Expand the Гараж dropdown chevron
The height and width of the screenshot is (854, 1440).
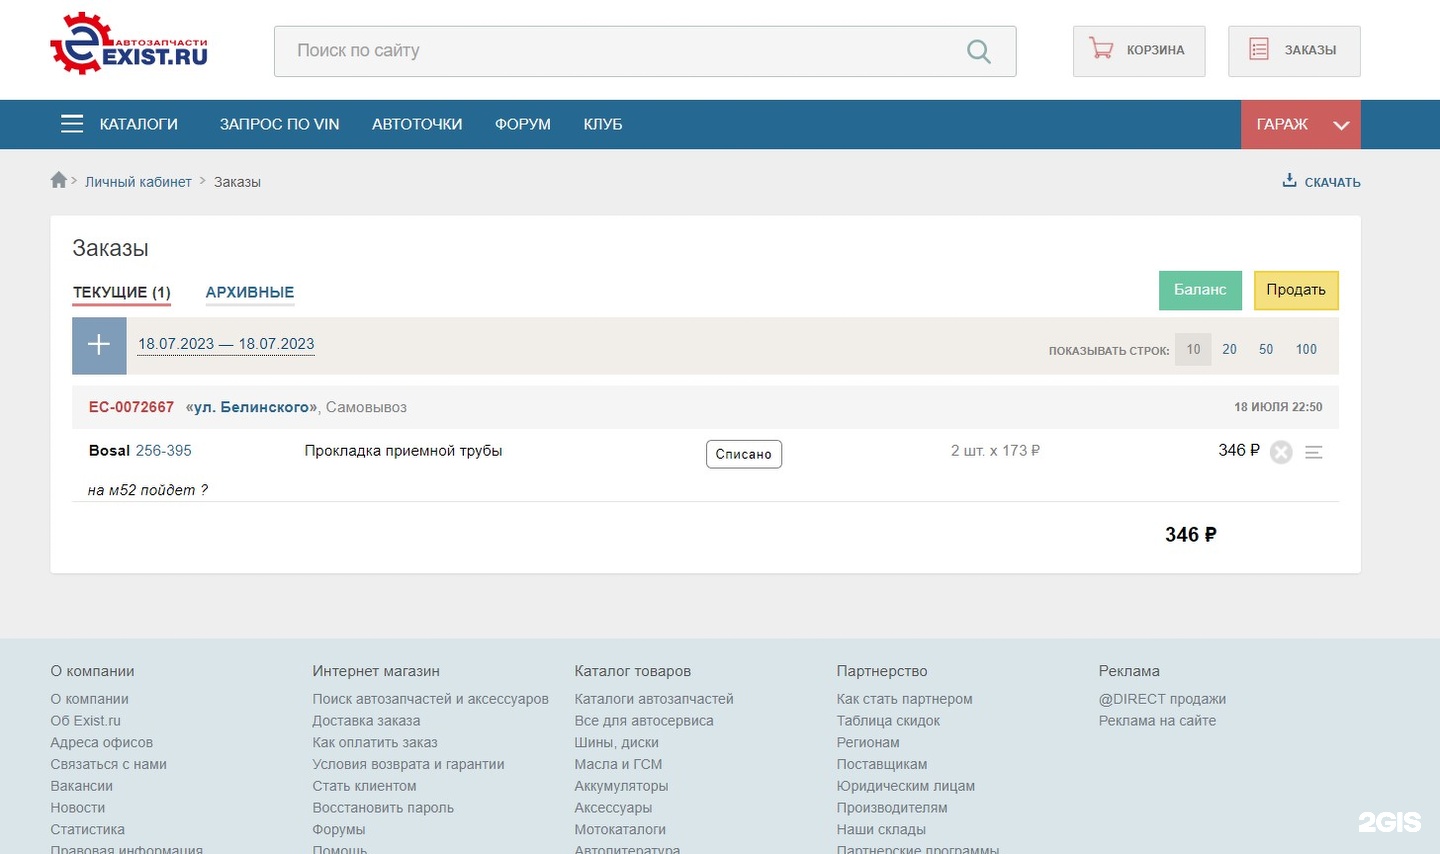1341,125
